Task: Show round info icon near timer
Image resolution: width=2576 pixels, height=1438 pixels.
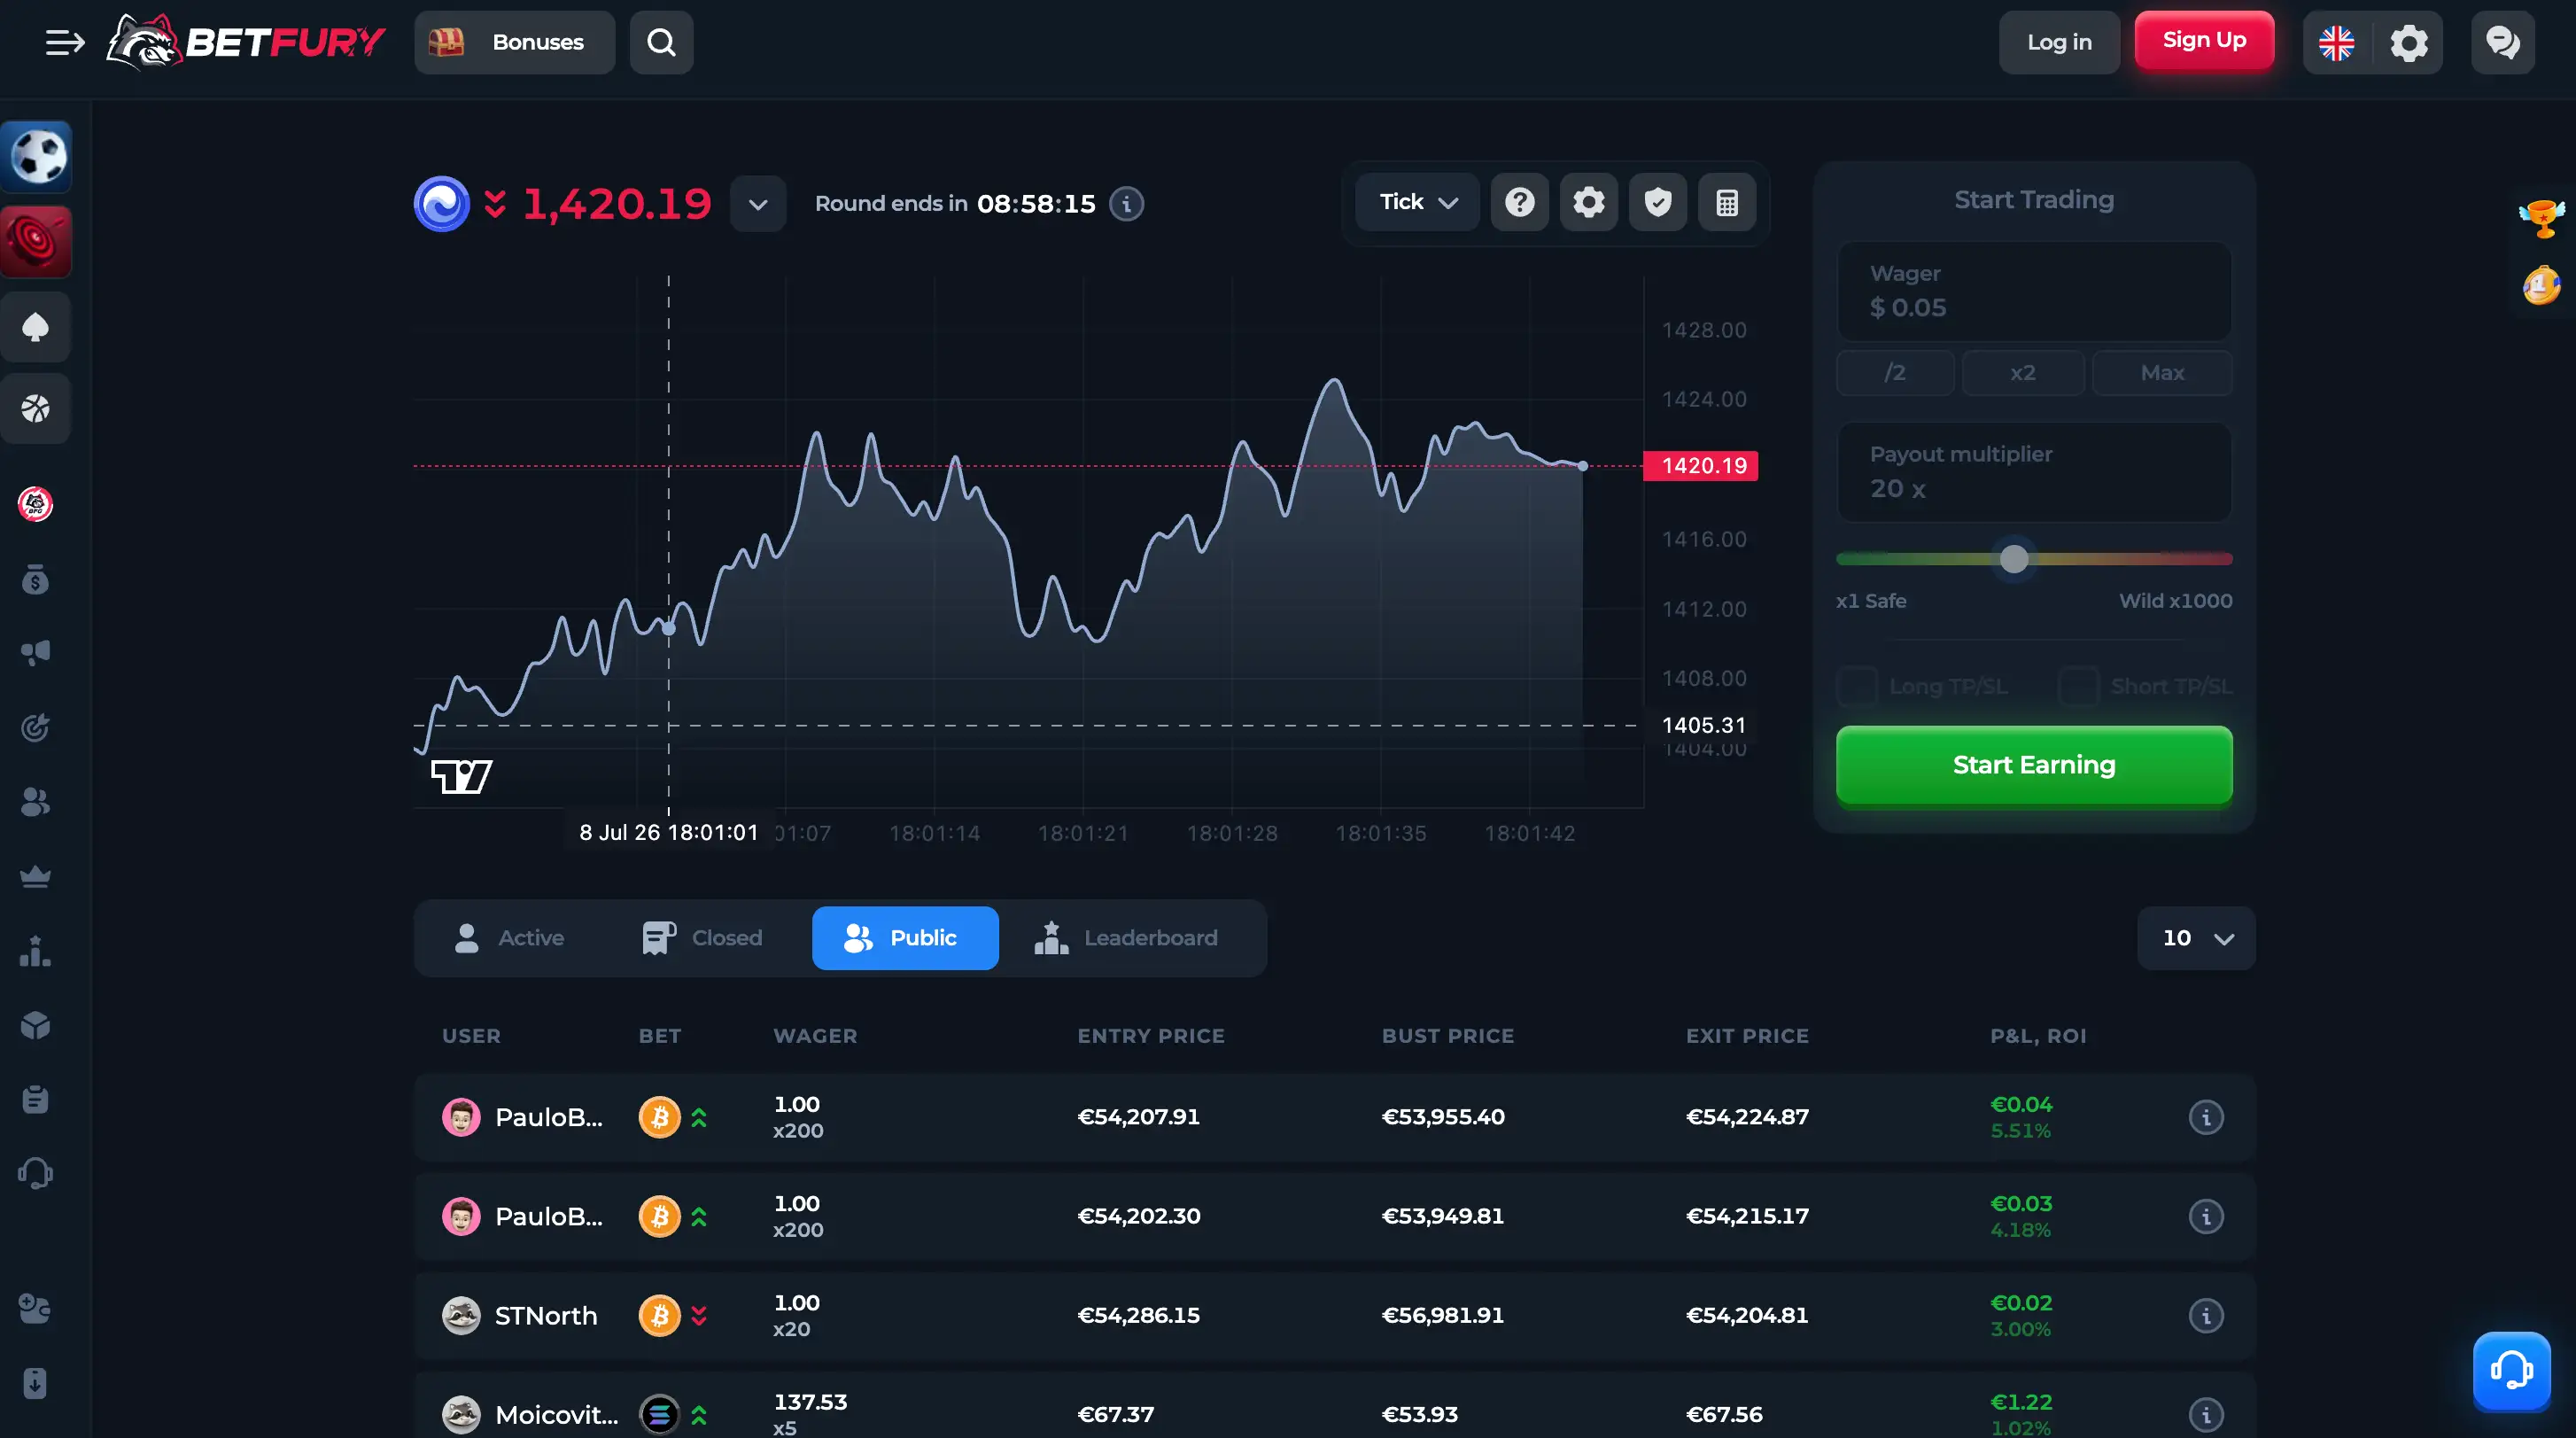Action: pyautogui.click(x=1126, y=203)
